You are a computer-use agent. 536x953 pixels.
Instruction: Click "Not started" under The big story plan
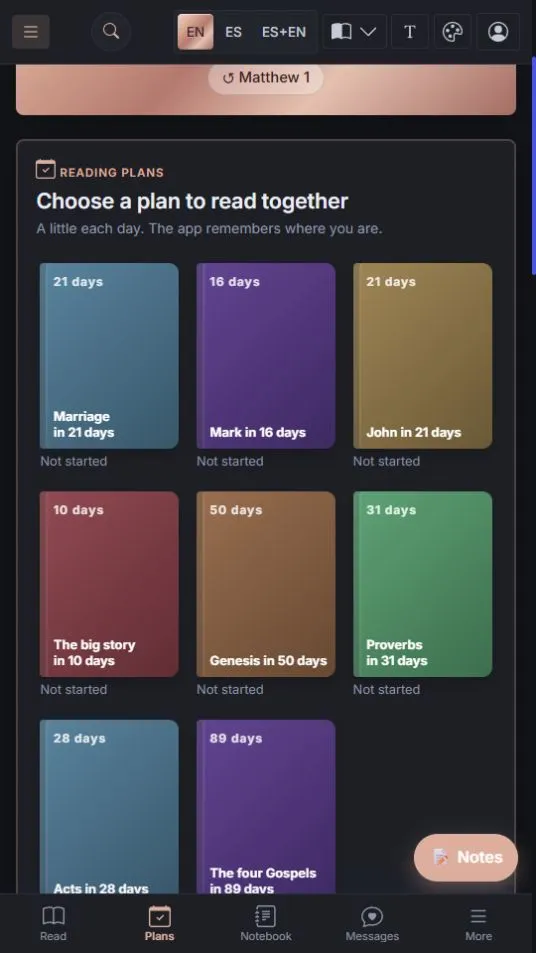point(74,689)
